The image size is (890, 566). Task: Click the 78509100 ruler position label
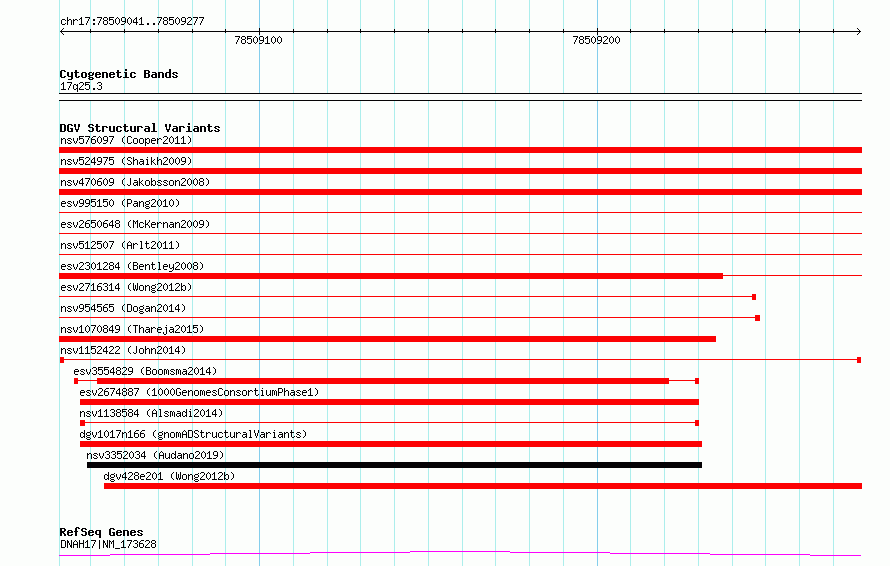click(258, 40)
